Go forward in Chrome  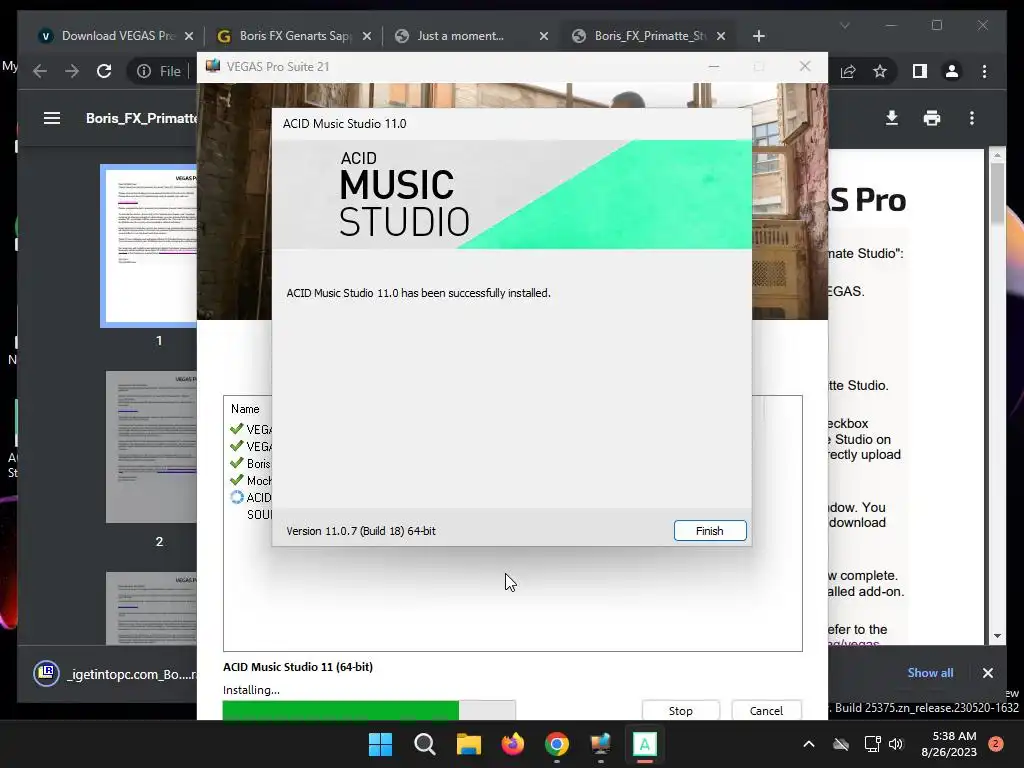[x=72, y=71]
